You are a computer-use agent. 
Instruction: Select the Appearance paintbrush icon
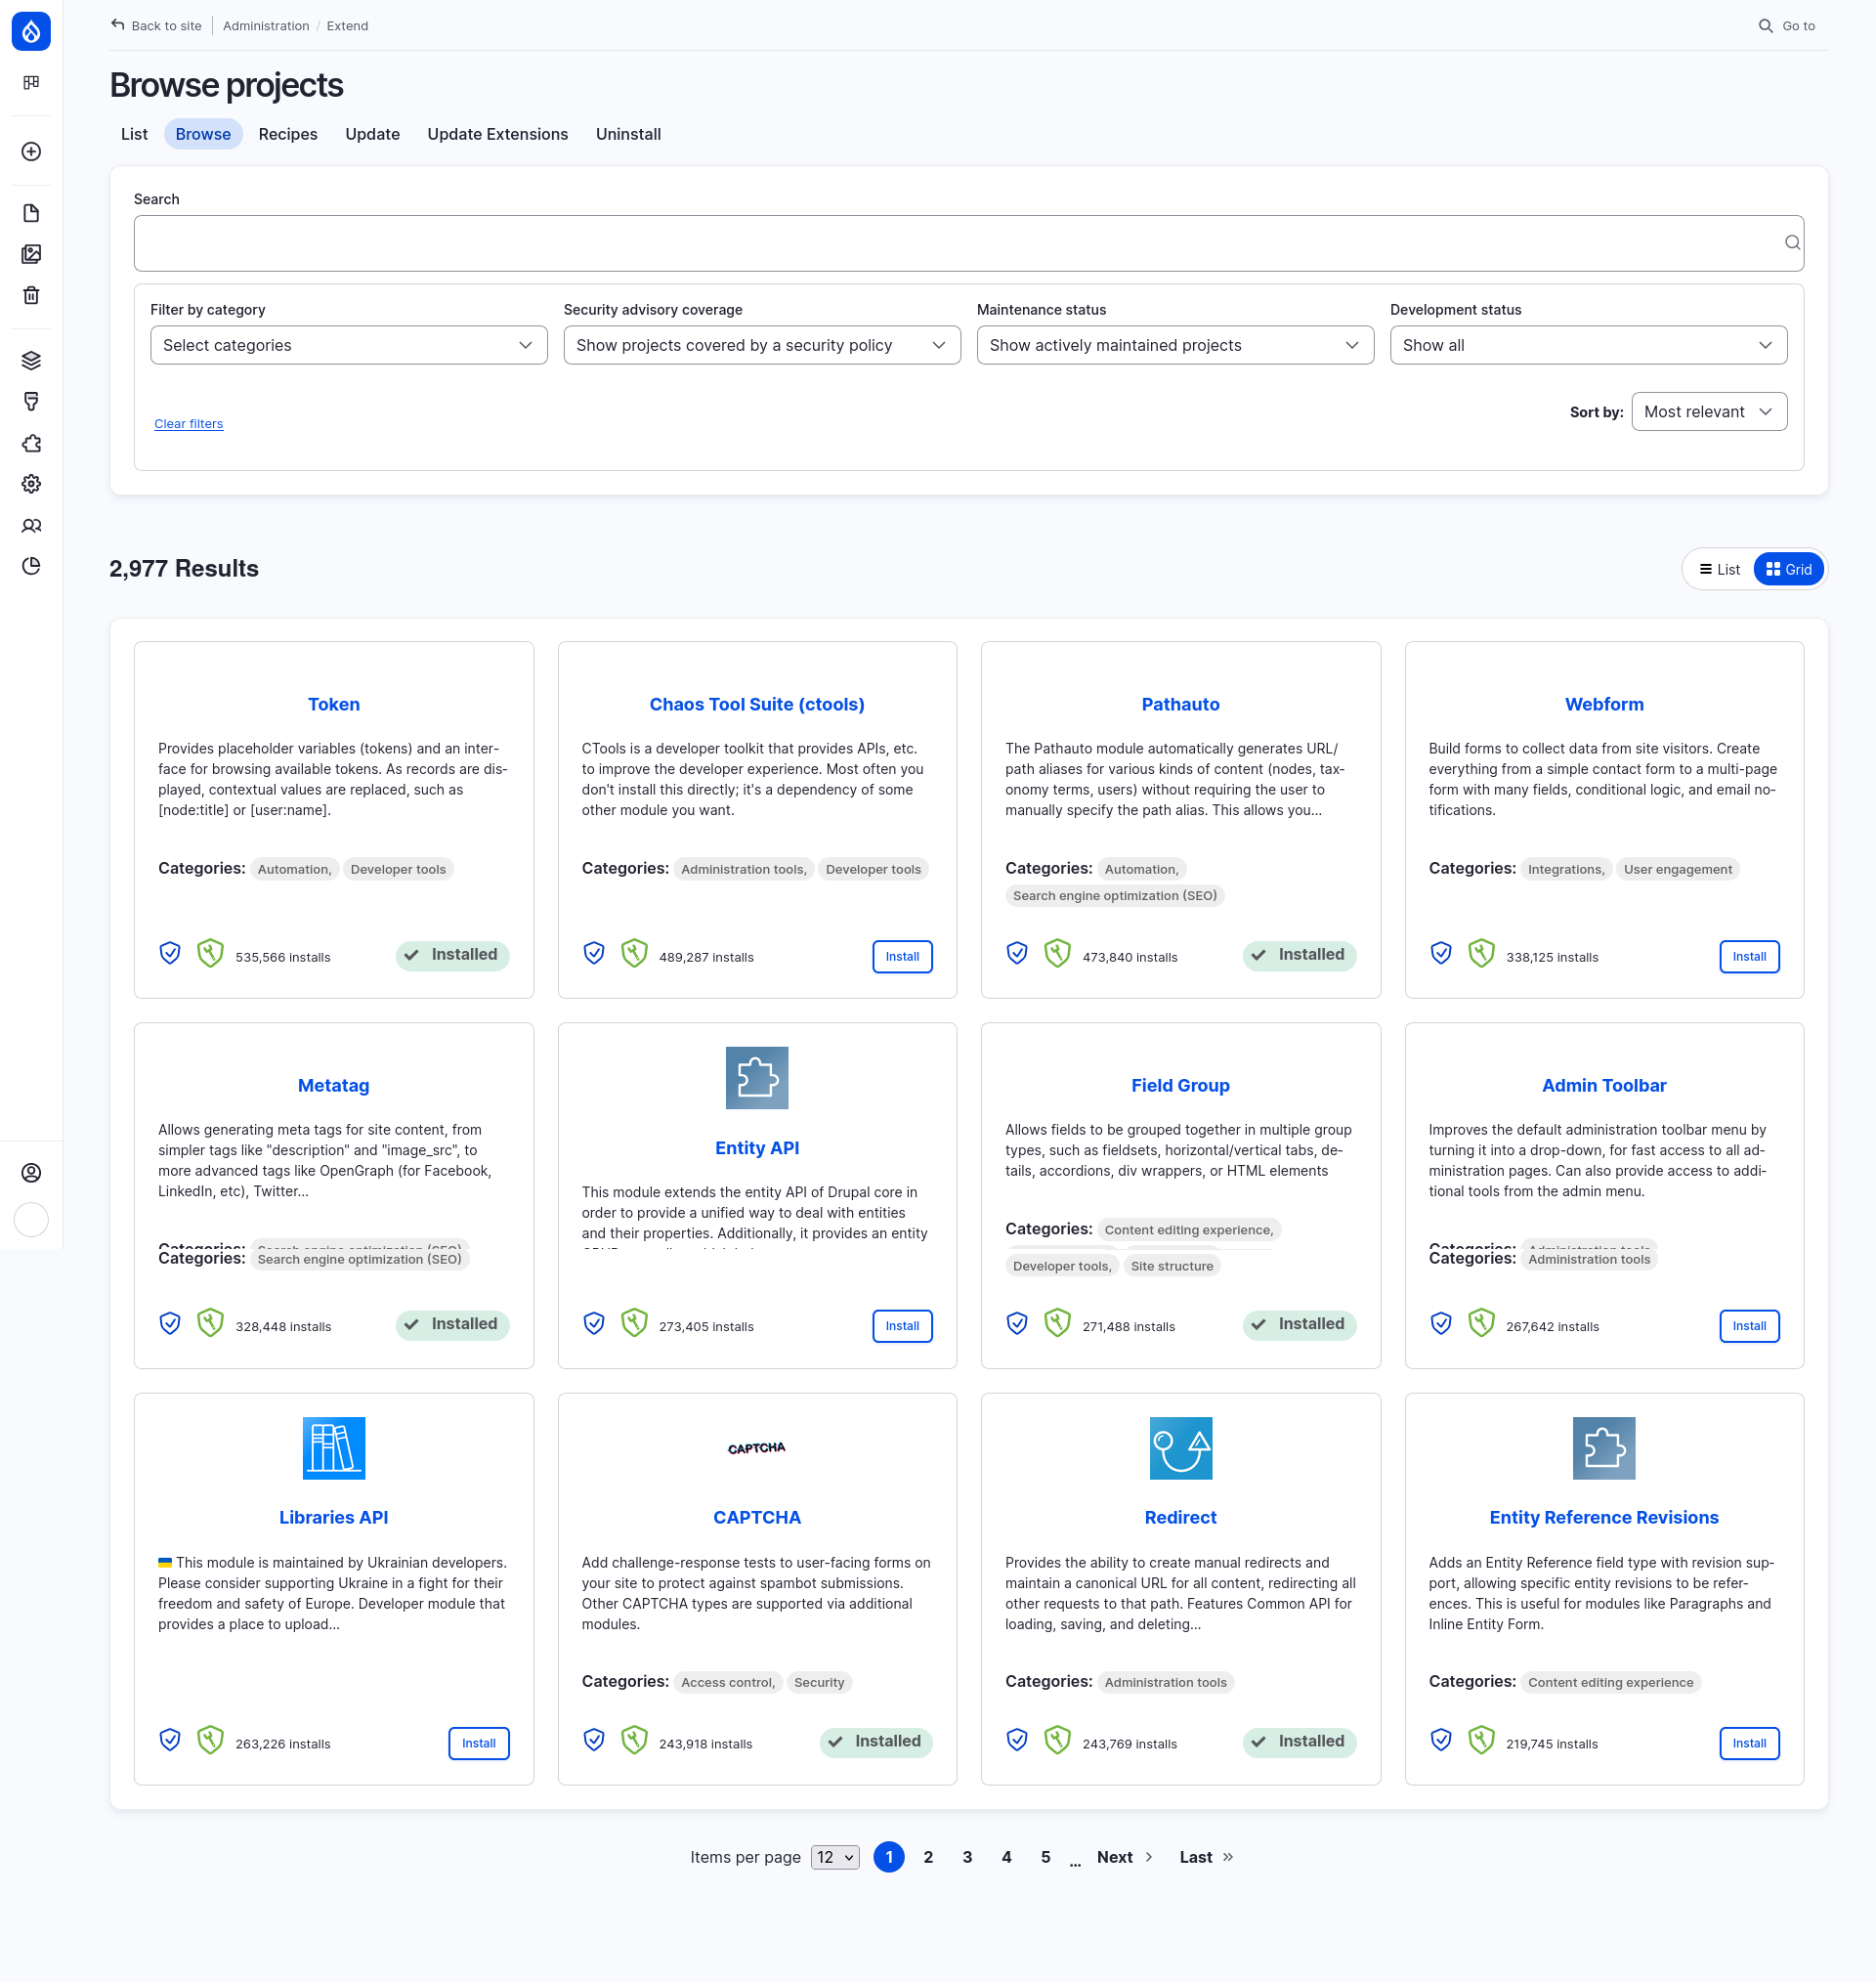(31, 402)
